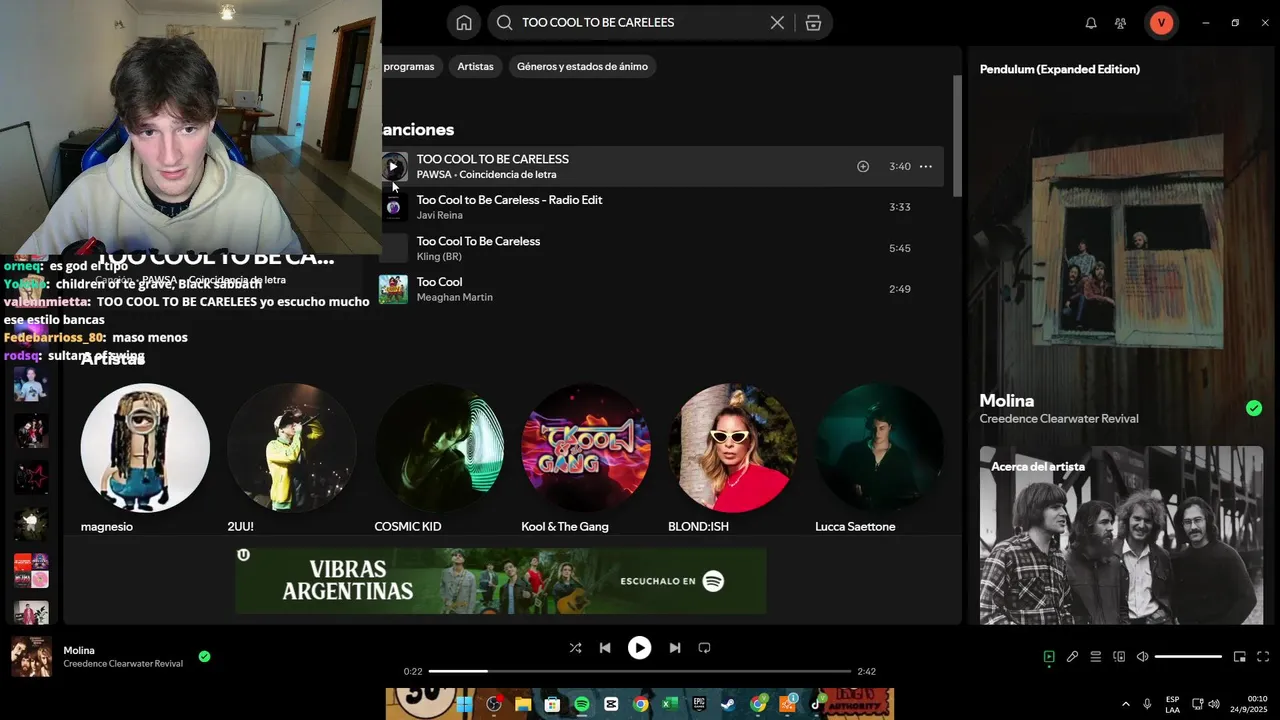The height and width of the screenshot is (720, 1280).
Task: Open File Explorer from the taskbar
Action: coord(522,704)
